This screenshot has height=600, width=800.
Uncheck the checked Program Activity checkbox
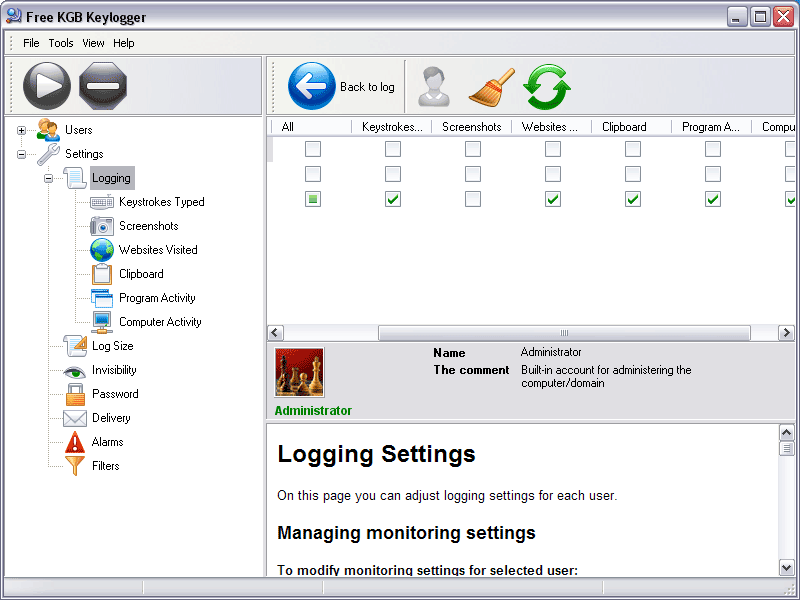[713, 199]
